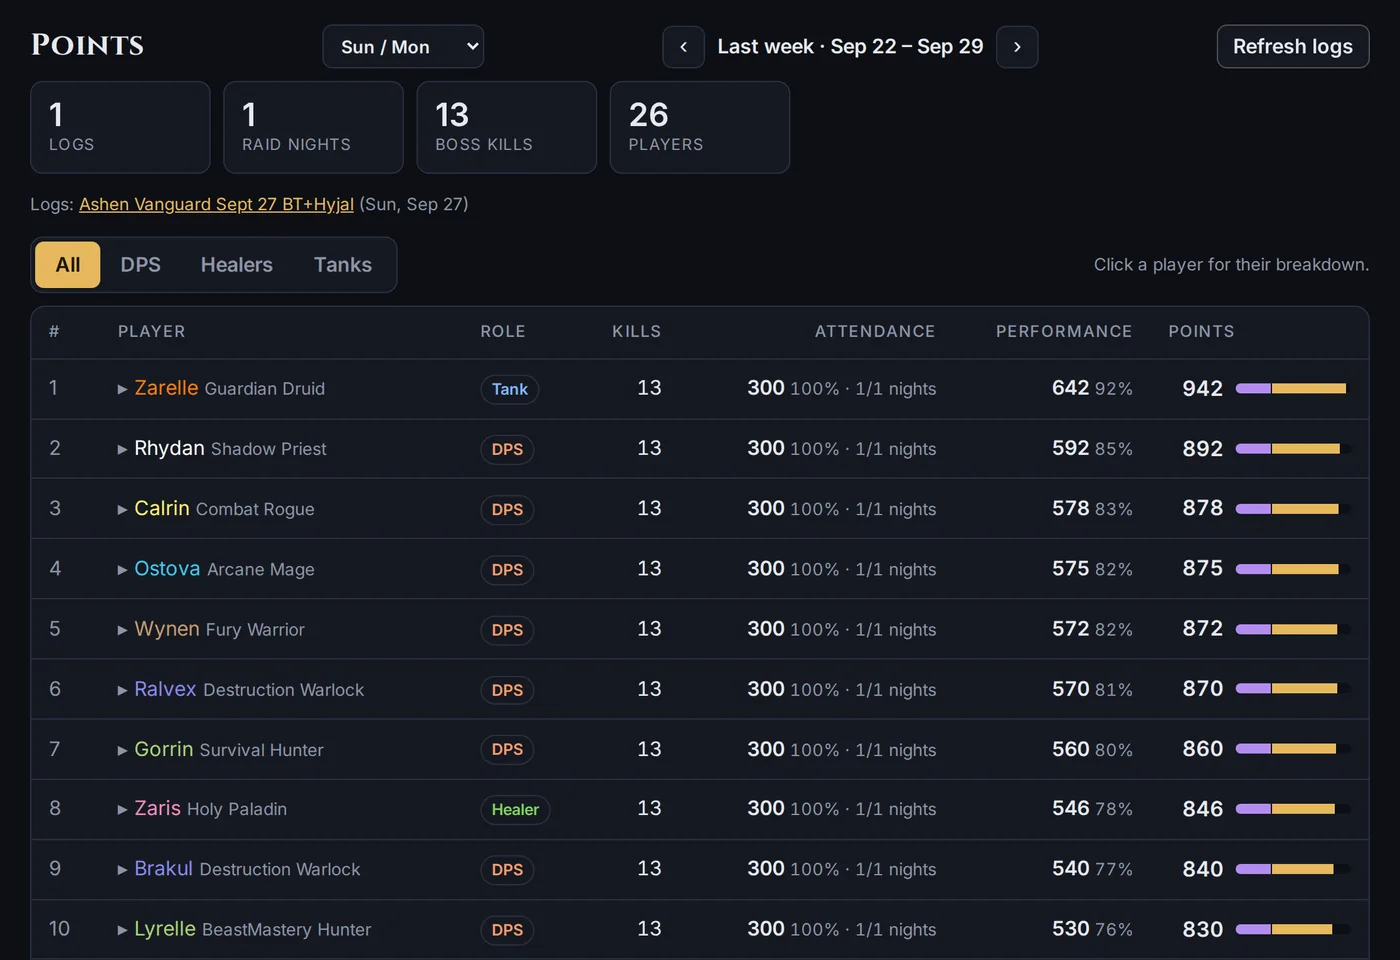Screen dimensions: 1400x960
Task: Click the player name Zaris
Action: (x=158, y=808)
